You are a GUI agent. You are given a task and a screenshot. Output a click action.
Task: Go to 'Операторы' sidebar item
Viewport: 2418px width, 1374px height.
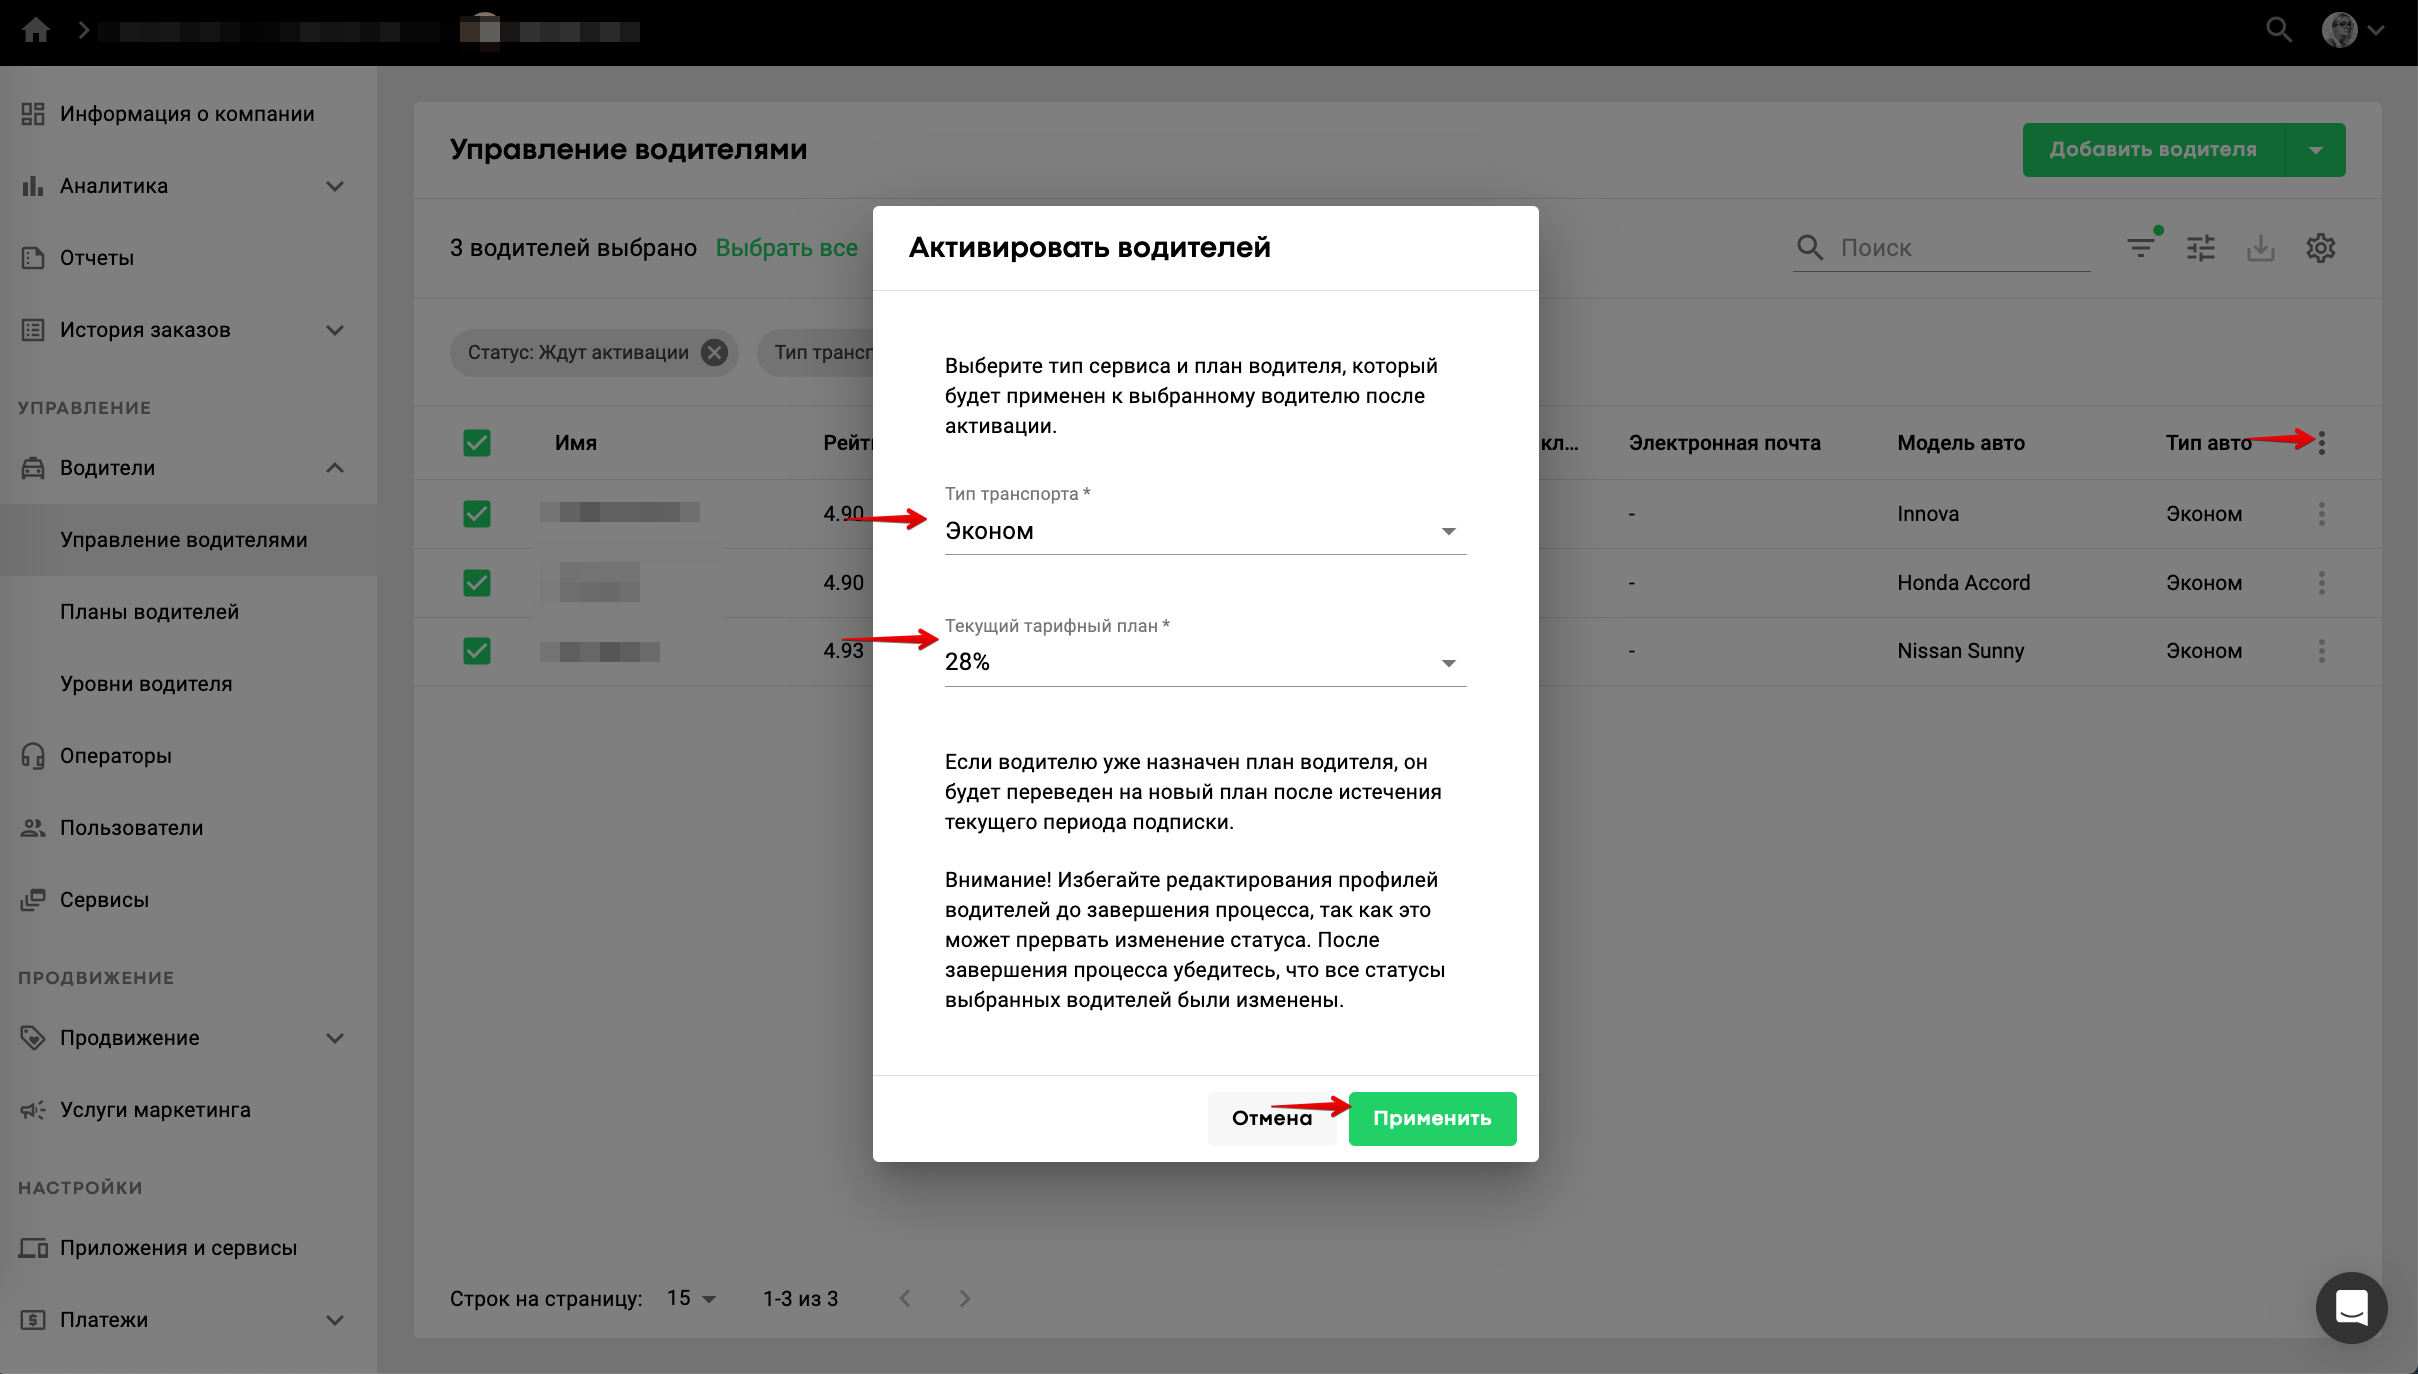[116, 756]
